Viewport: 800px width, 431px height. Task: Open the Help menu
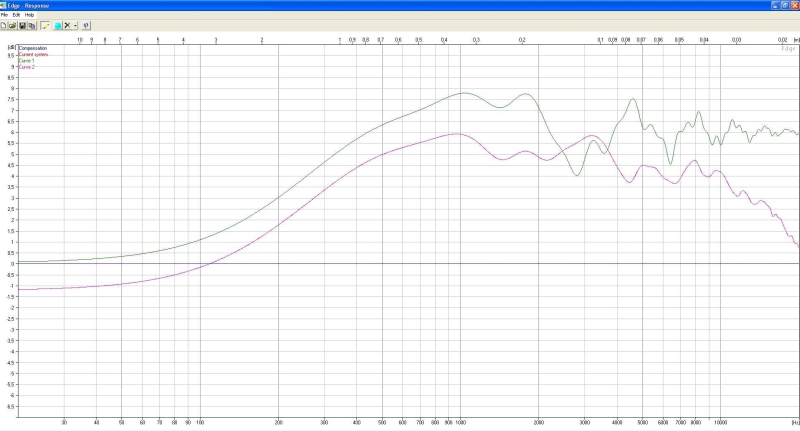click(30, 15)
